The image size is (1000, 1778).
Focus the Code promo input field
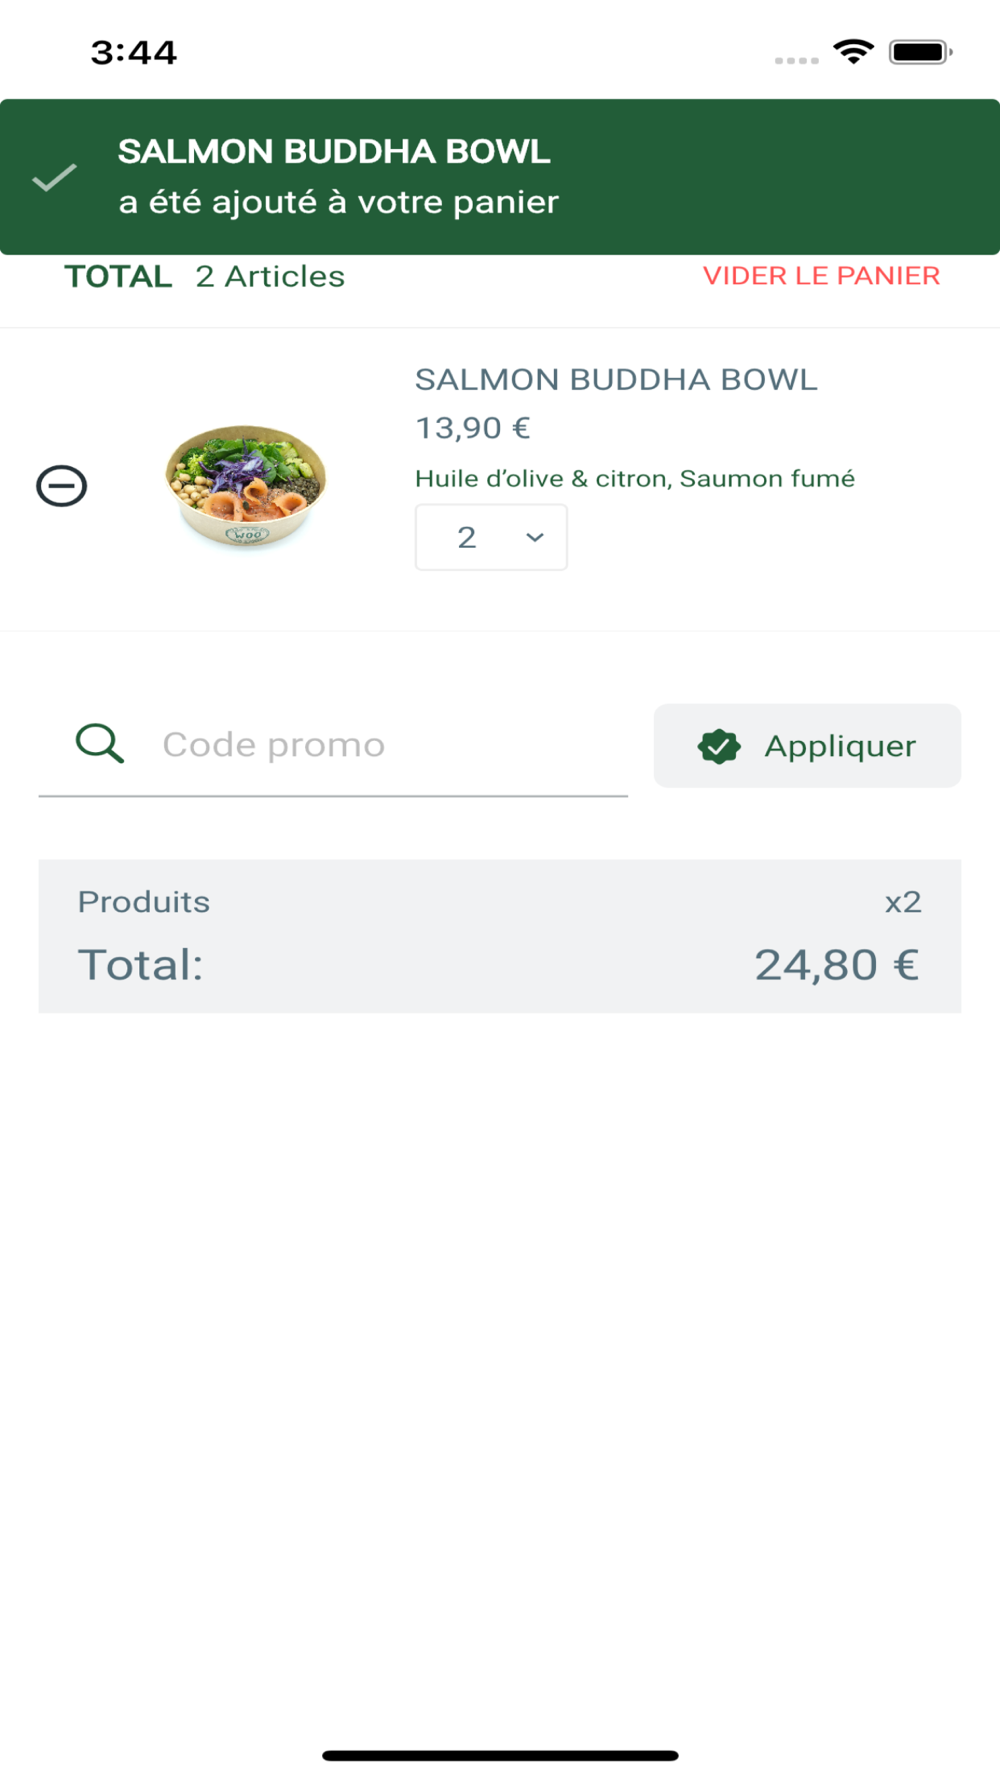click(x=333, y=746)
